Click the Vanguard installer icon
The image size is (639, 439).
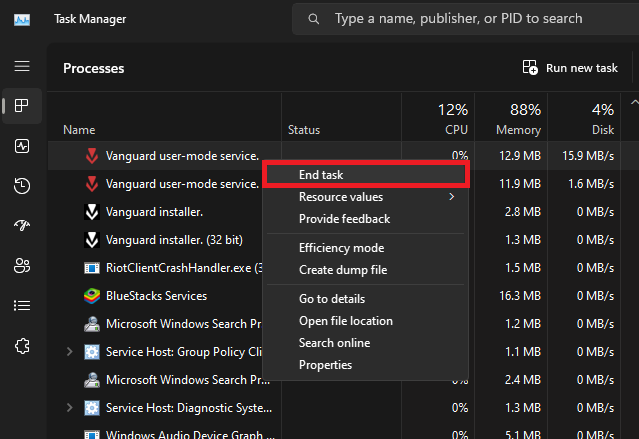tap(92, 212)
